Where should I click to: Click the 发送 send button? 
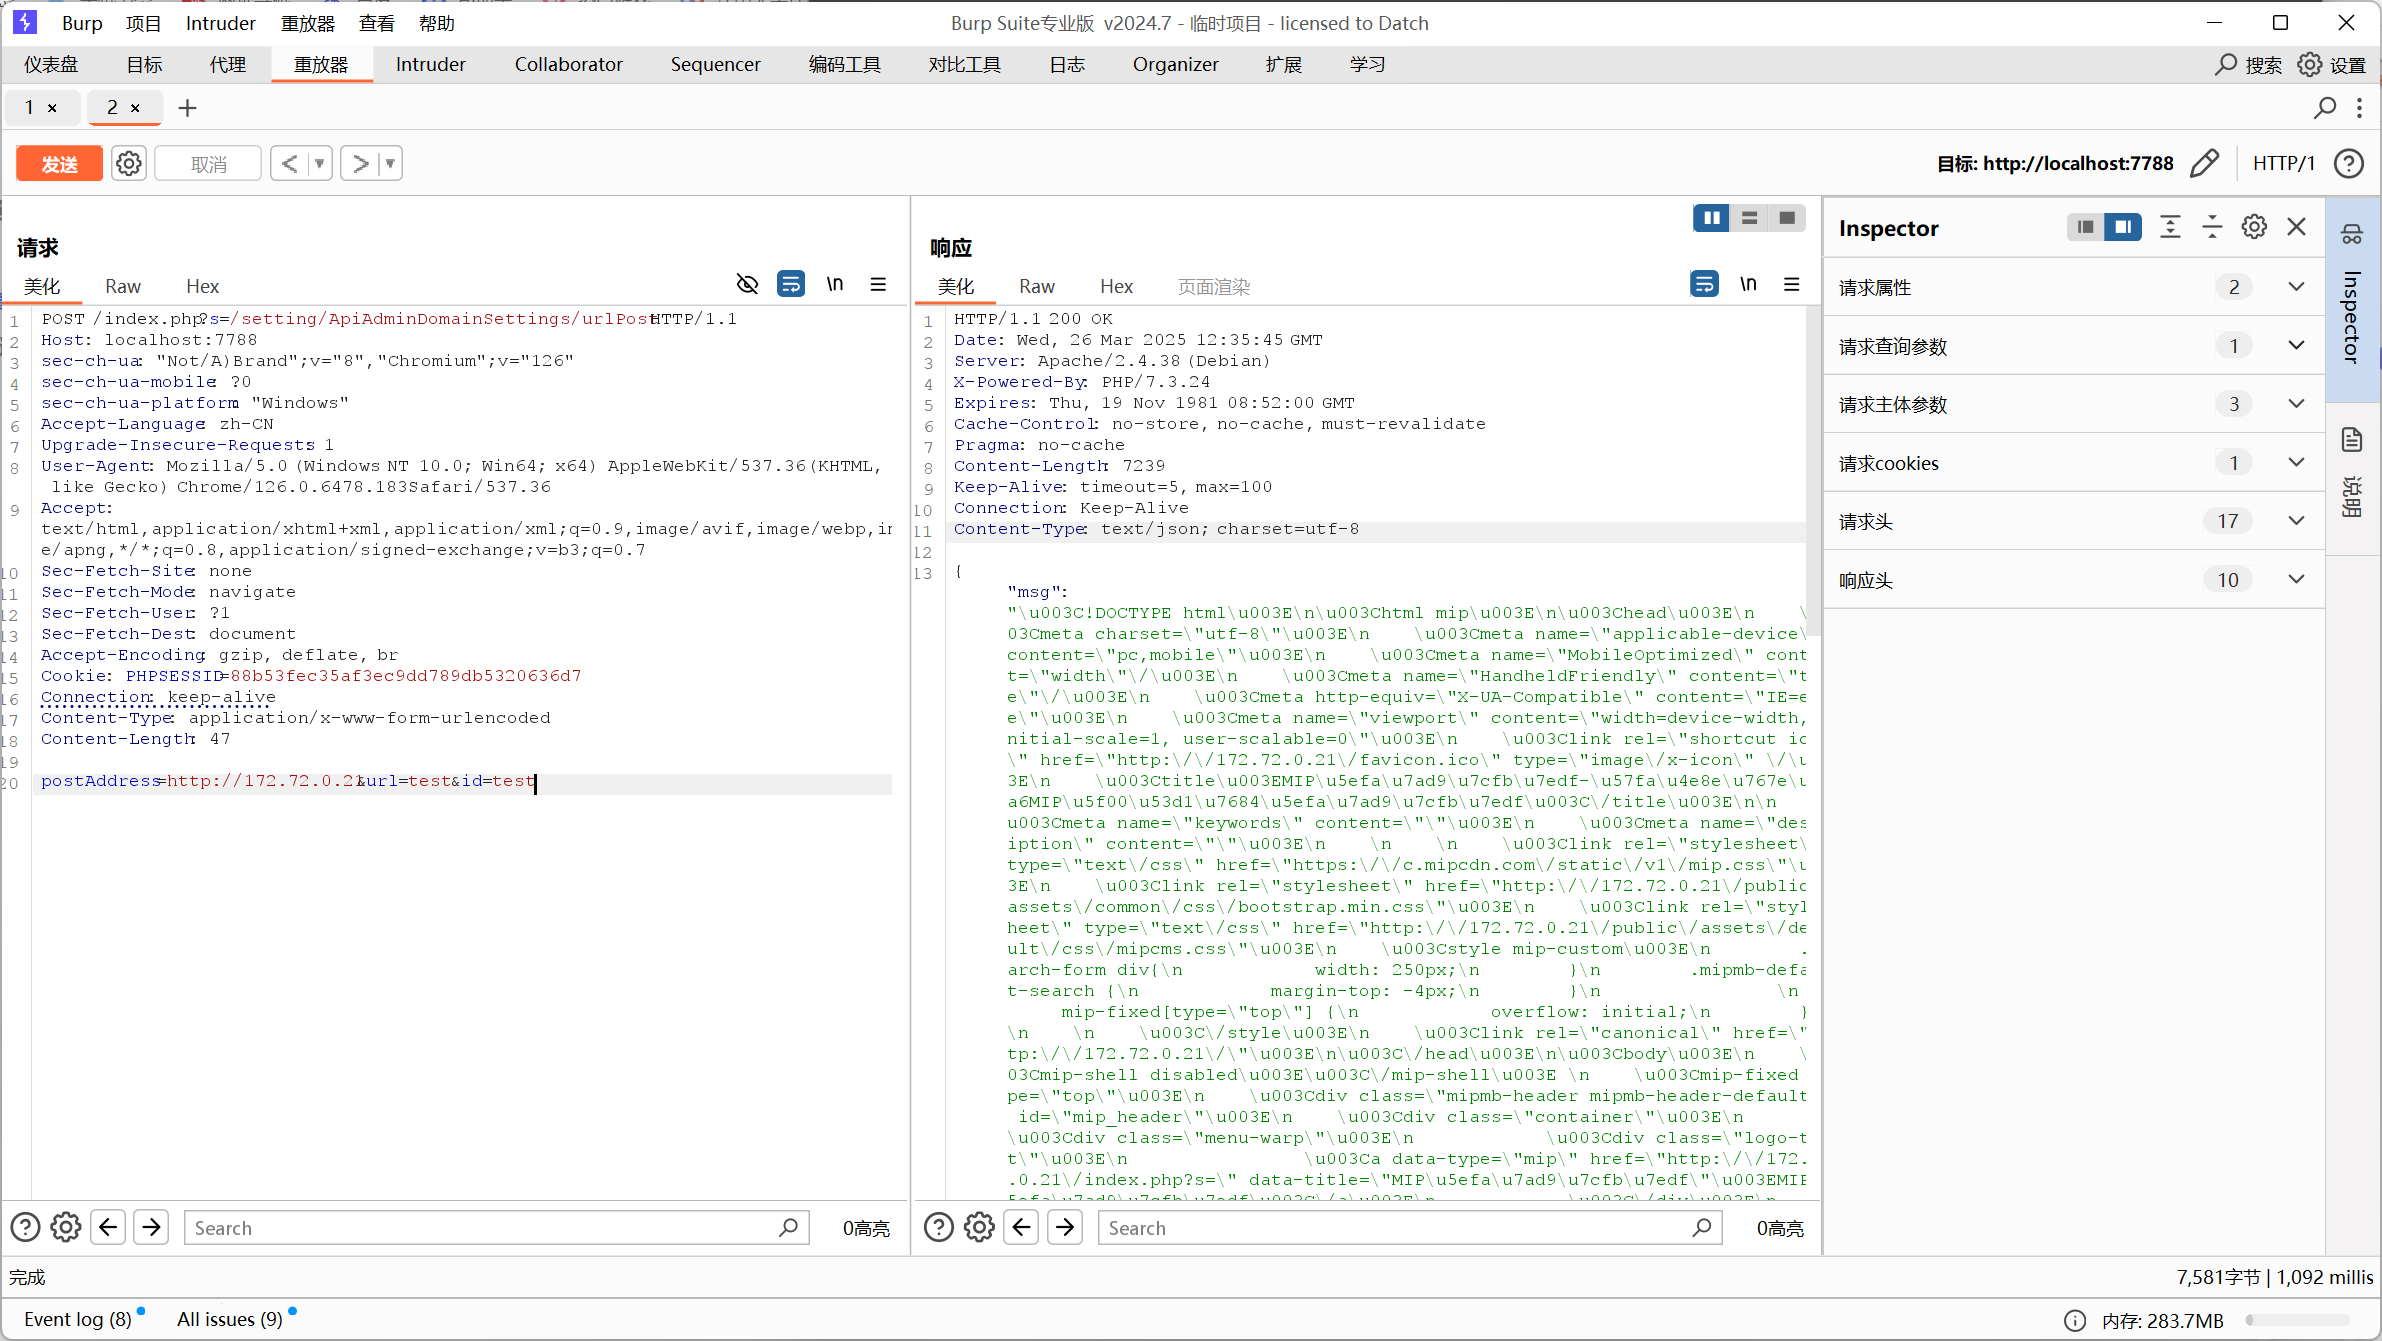pyautogui.click(x=60, y=163)
